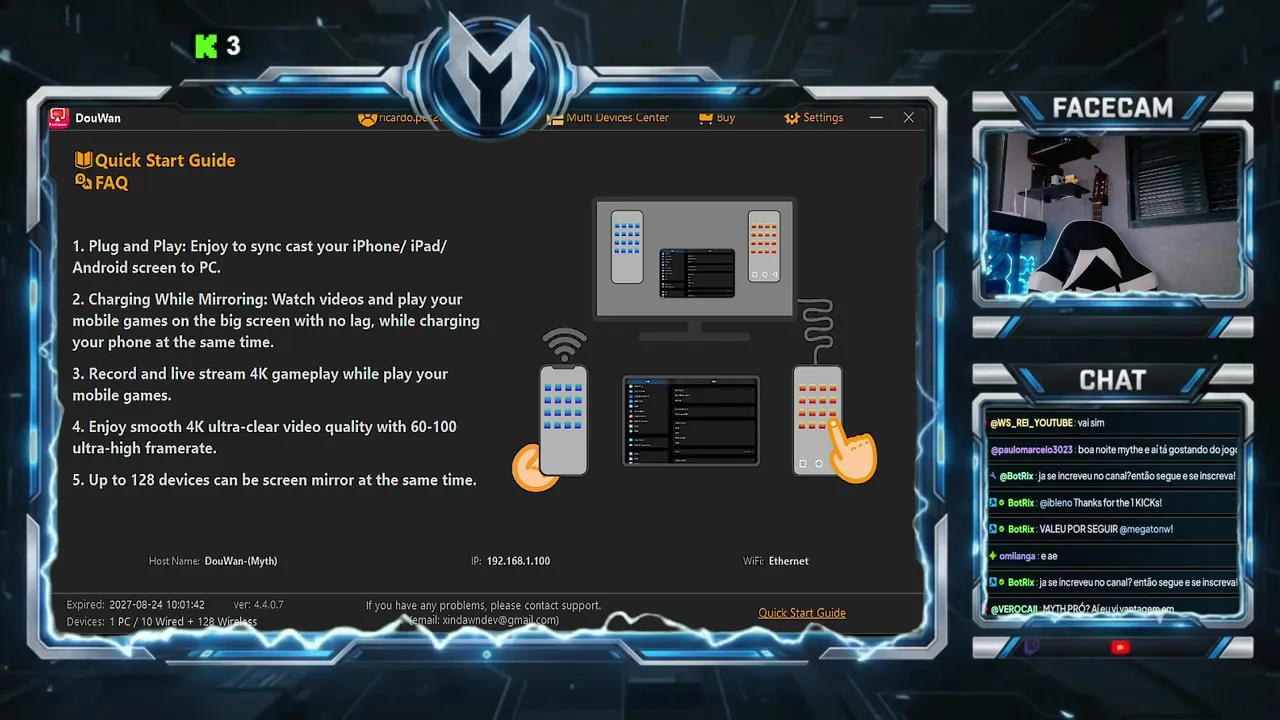Open the Quick Start Guide heading link
1280x720 pixels.
pyautogui.click(x=165, y=160)
